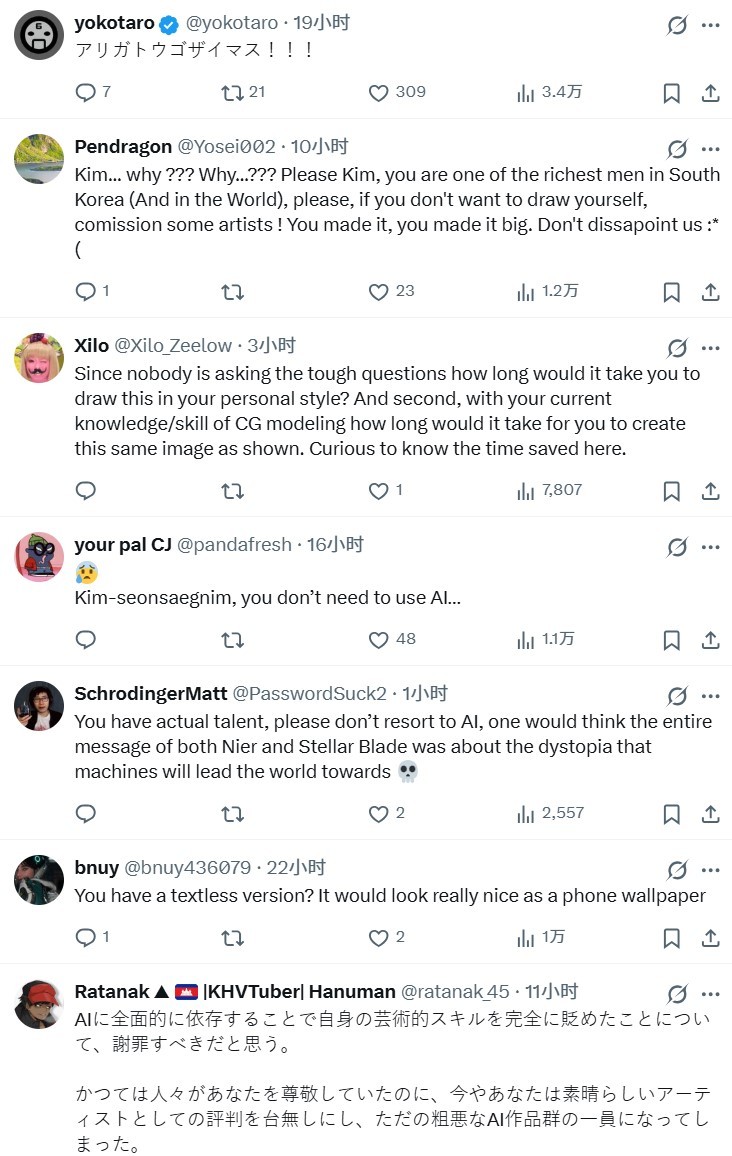View analytics on SchrodingerMatt's tweet

click(x=526, y=814)
